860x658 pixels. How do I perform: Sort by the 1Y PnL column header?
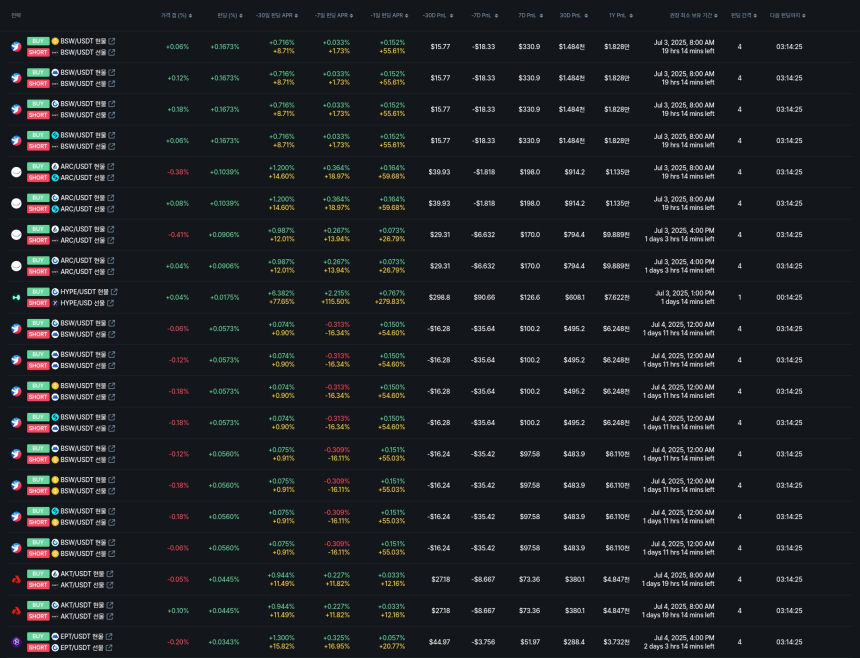click(619, 16)
